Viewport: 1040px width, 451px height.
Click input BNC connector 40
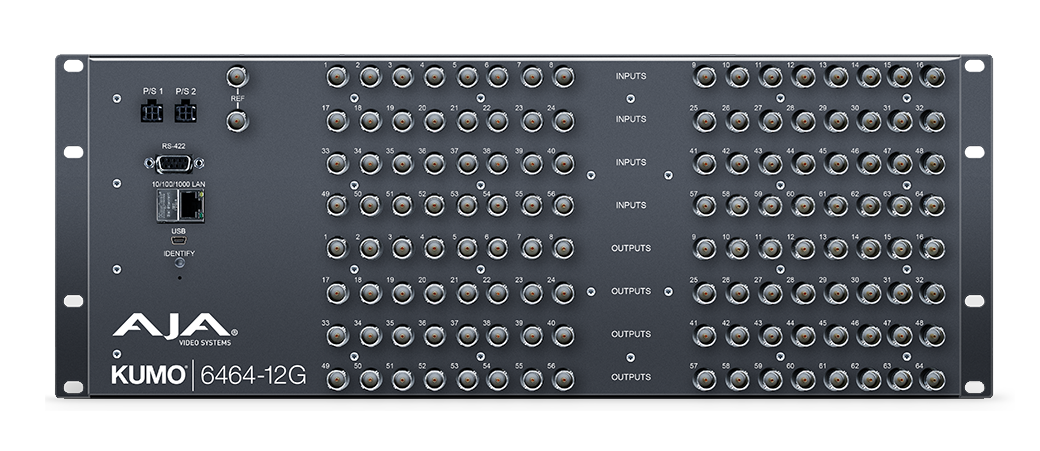point(563,163)
